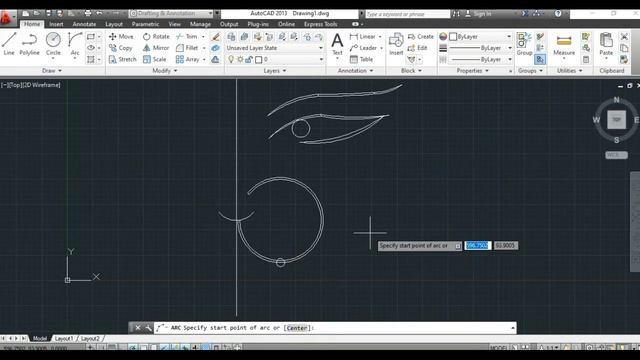Image resolution: width=640 pixels, height=360 pixels.
Task: Click the Array tool
Action: pos(188,59)
